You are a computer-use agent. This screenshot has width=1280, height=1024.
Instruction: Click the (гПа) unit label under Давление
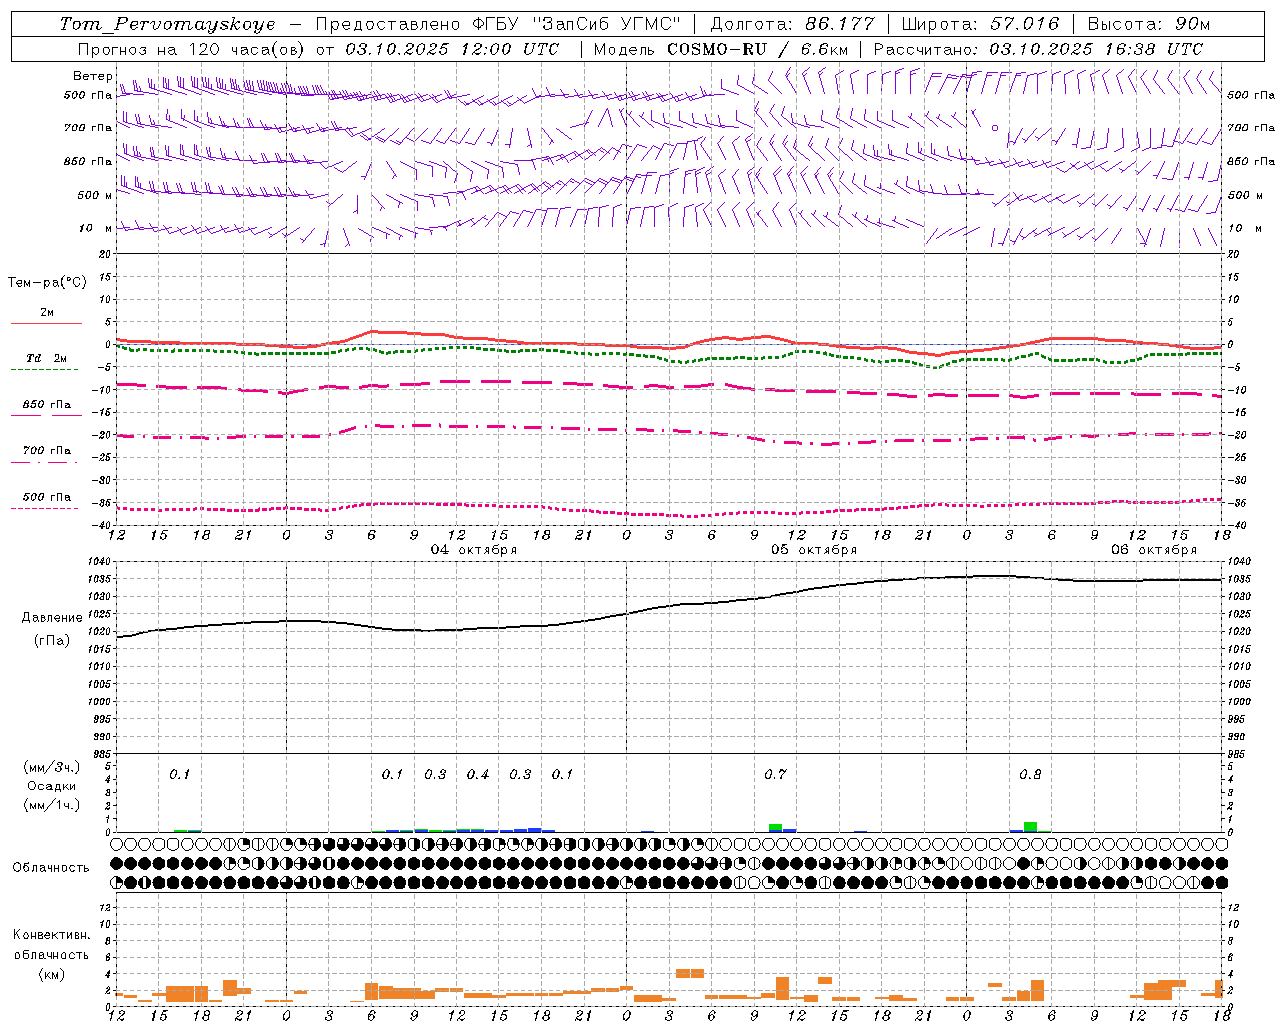click(51, 641)
